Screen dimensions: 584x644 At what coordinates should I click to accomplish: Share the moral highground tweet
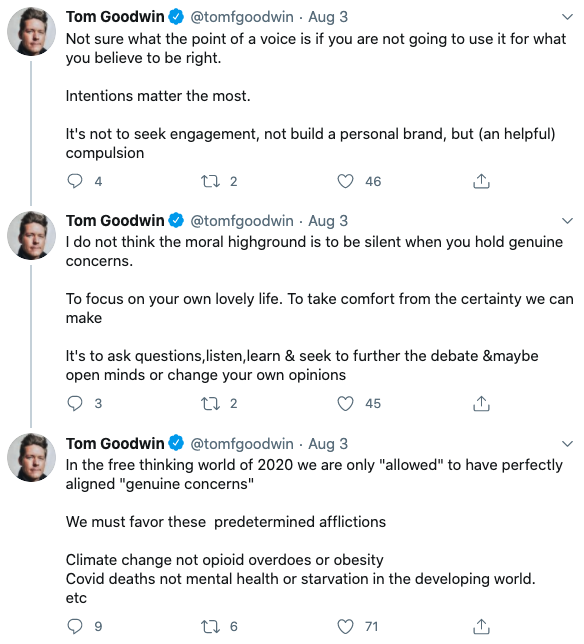(x=481, y=403)
